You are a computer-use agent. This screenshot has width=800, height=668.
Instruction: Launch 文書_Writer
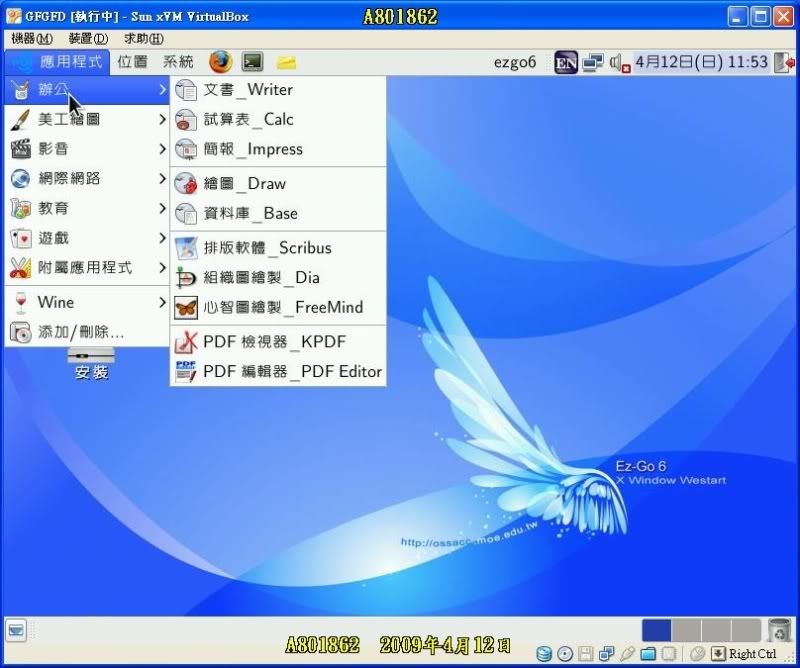coord(278,90)
